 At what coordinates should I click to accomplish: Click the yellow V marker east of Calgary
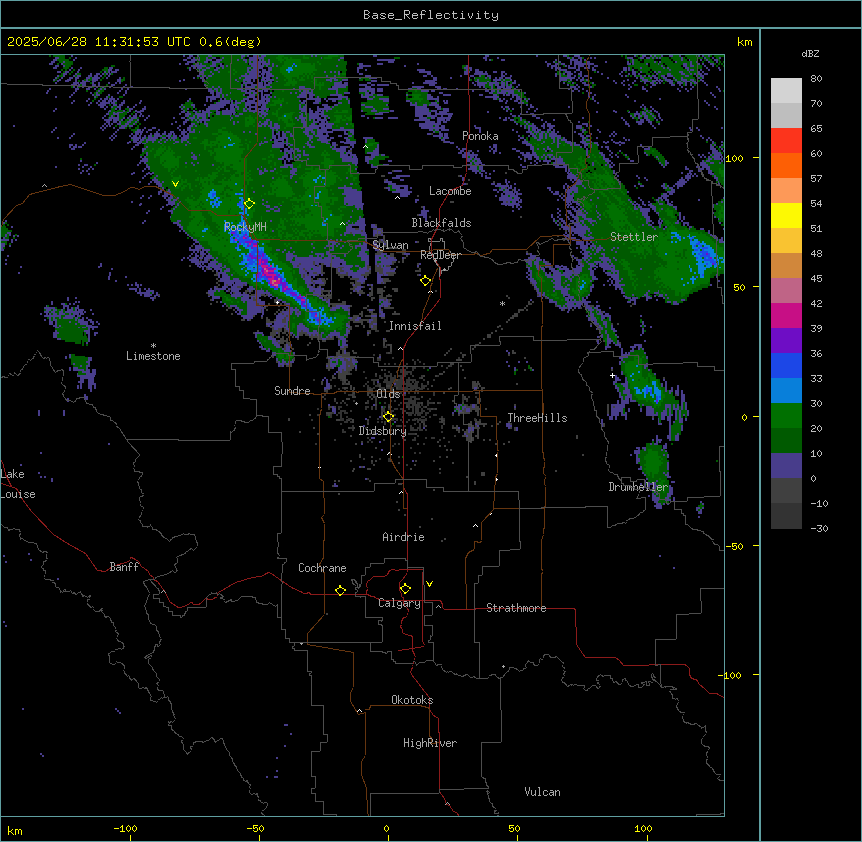(x=429, y=584)
